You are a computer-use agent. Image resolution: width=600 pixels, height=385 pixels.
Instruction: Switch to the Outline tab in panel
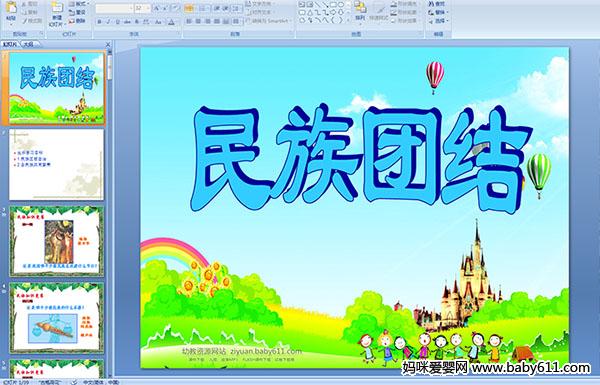tap(28, 44)
